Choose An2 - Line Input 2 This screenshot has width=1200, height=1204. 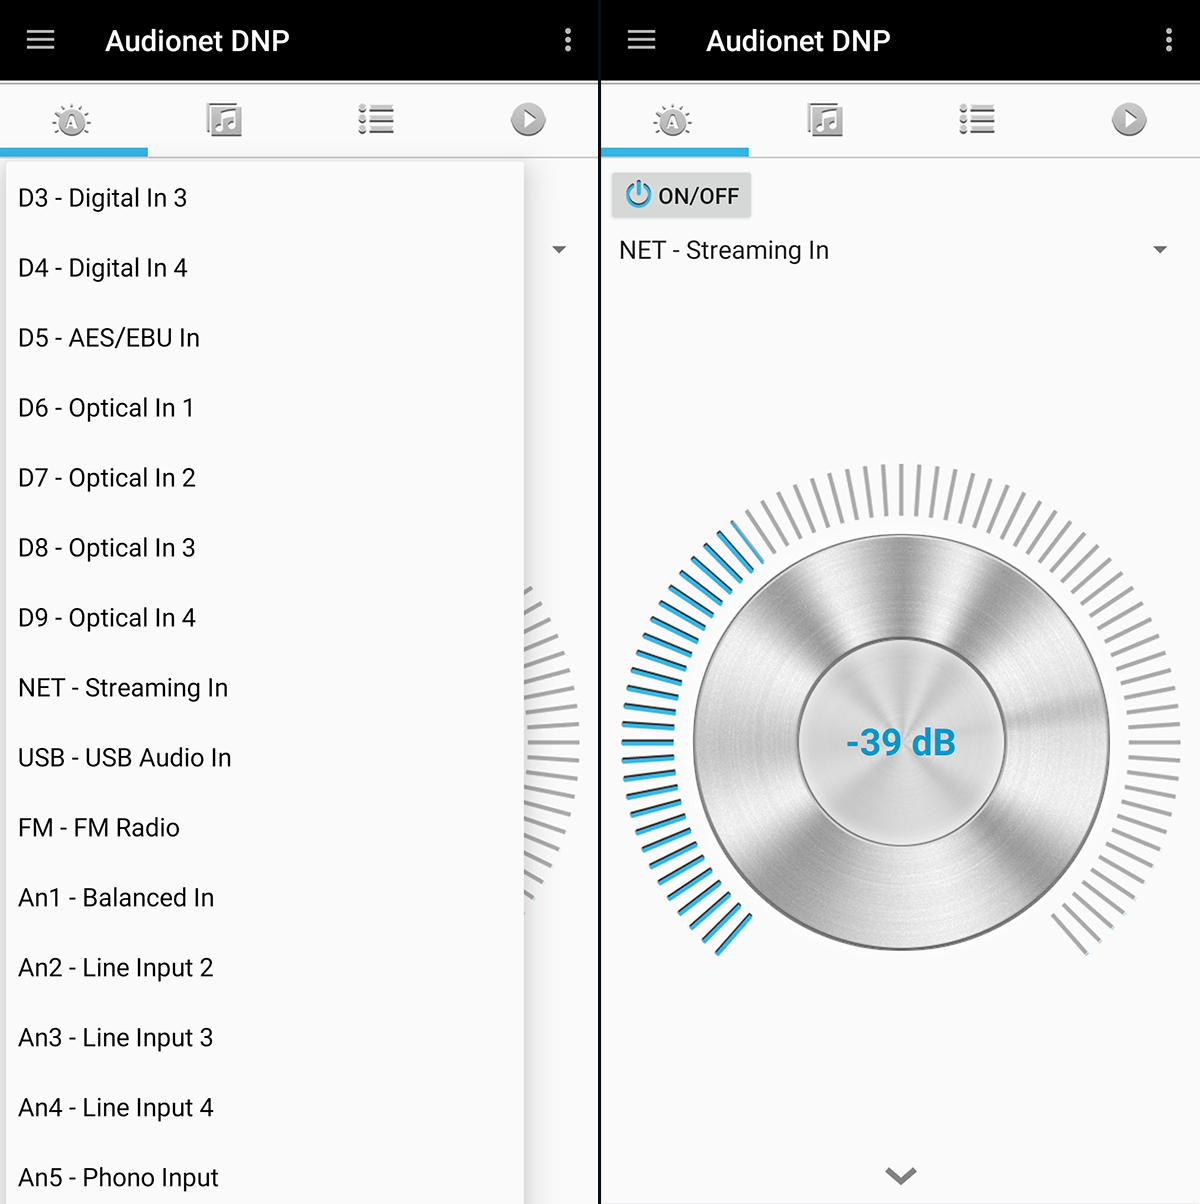click(265, 968)
